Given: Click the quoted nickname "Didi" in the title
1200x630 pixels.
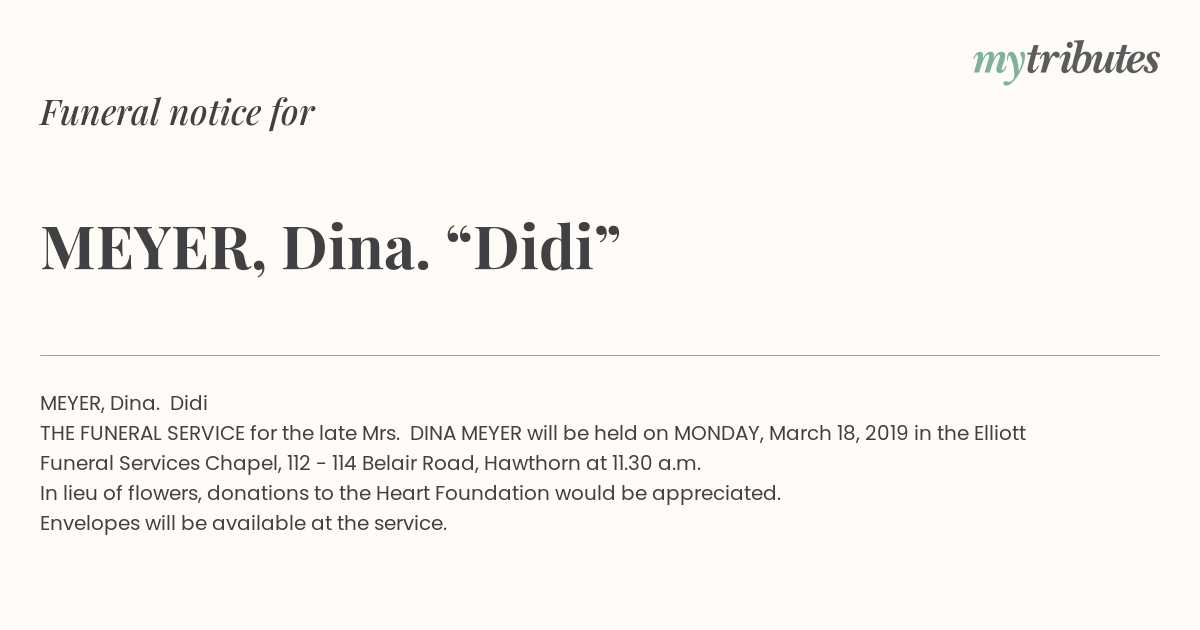Looking at the screenshot, I should tap(534, 247).
